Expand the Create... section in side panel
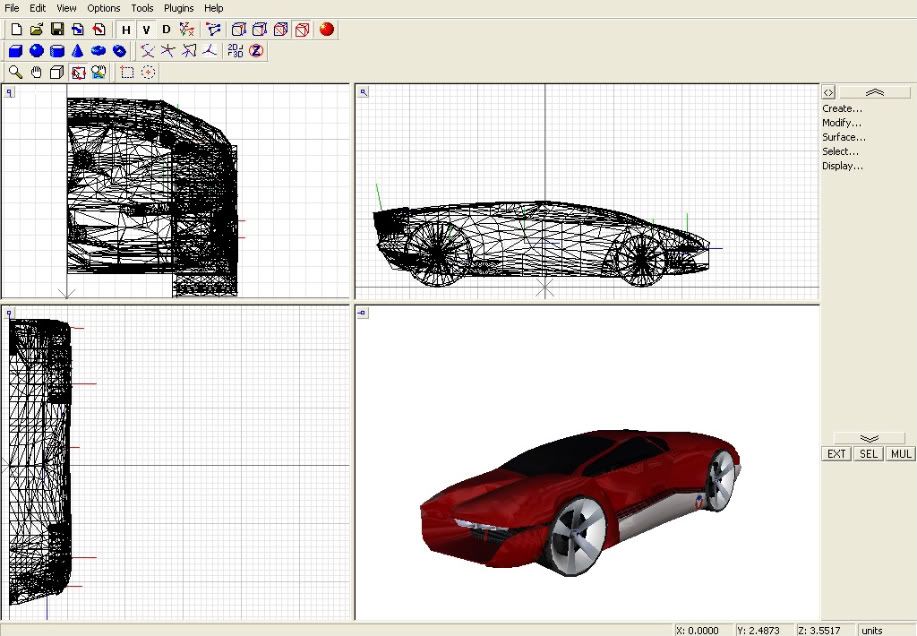 pyautogui.click(x=842, y=108)
